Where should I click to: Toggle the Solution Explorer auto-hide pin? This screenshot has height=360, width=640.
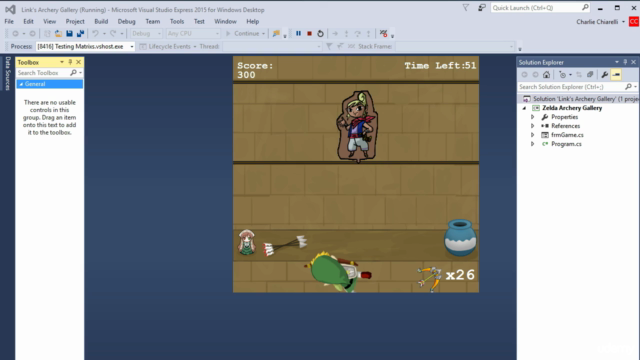tap(625, 62)
